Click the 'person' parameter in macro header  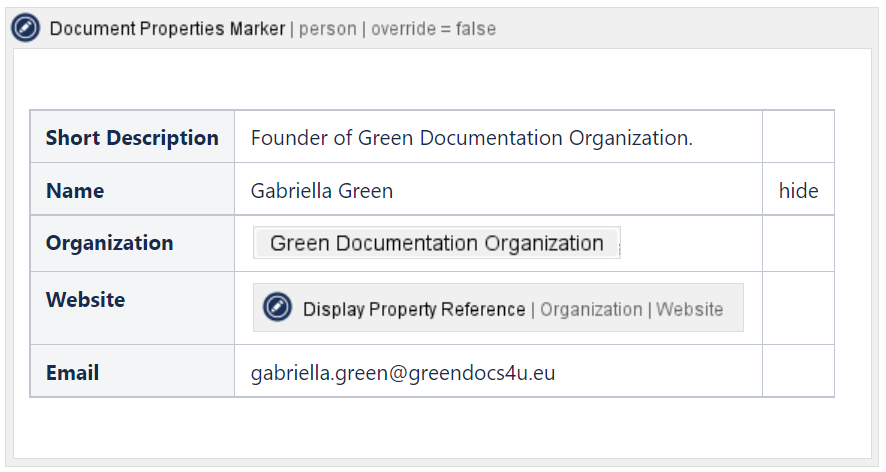(x=327, y=29)
